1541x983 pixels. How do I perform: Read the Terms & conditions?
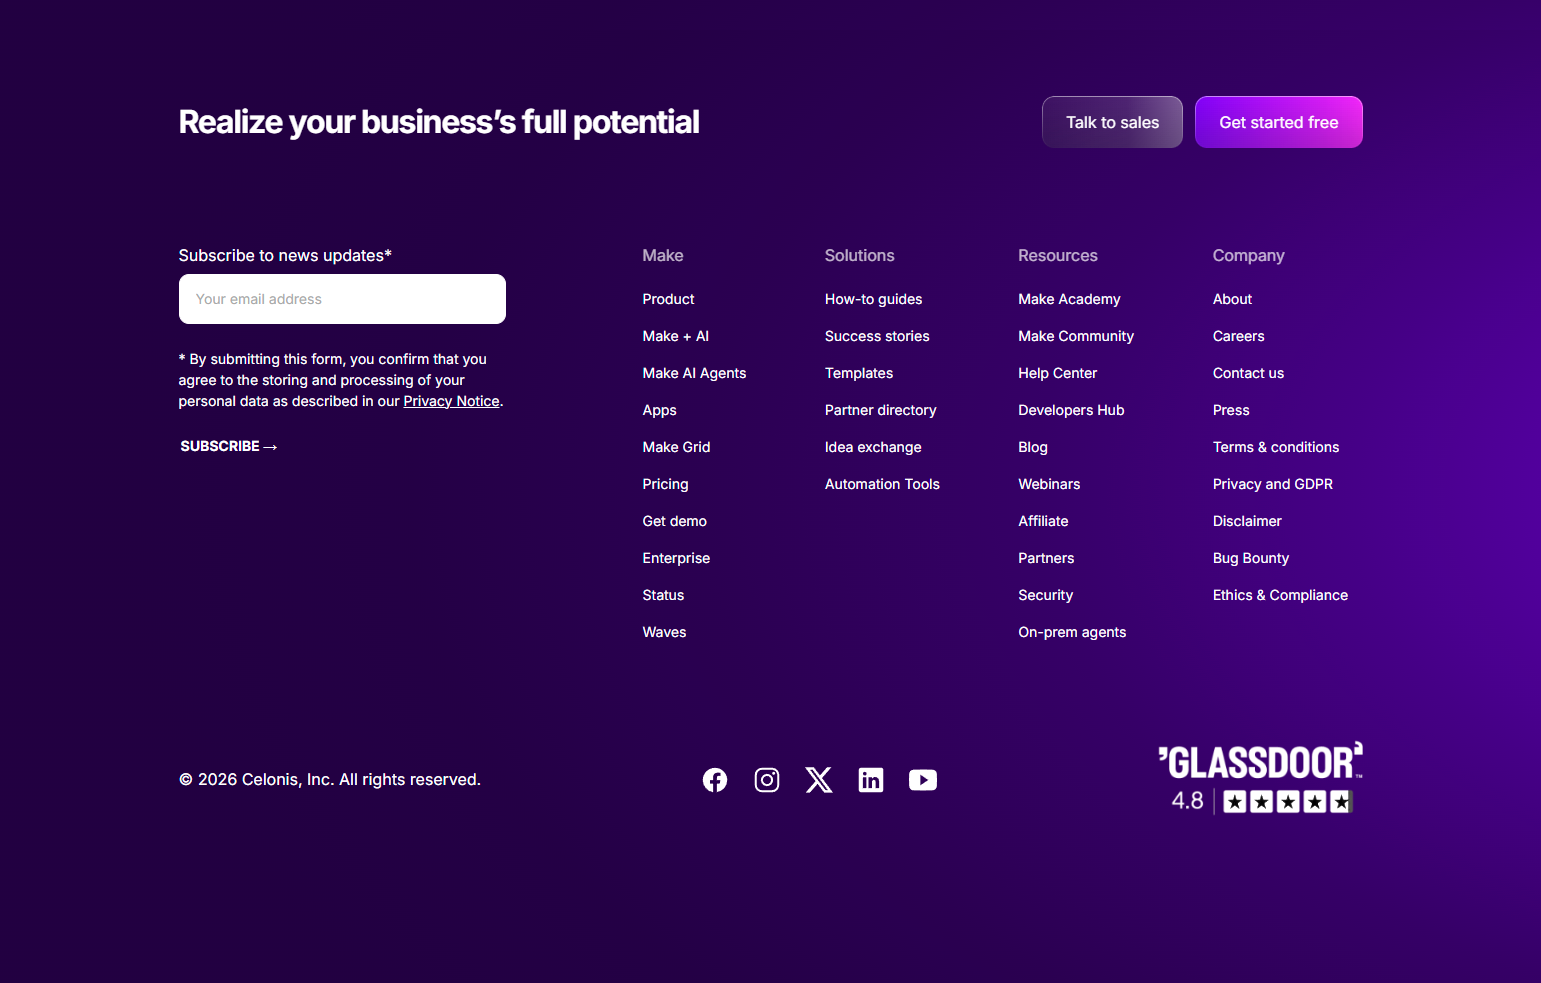pyautogui.click(x=1276, y=447)
